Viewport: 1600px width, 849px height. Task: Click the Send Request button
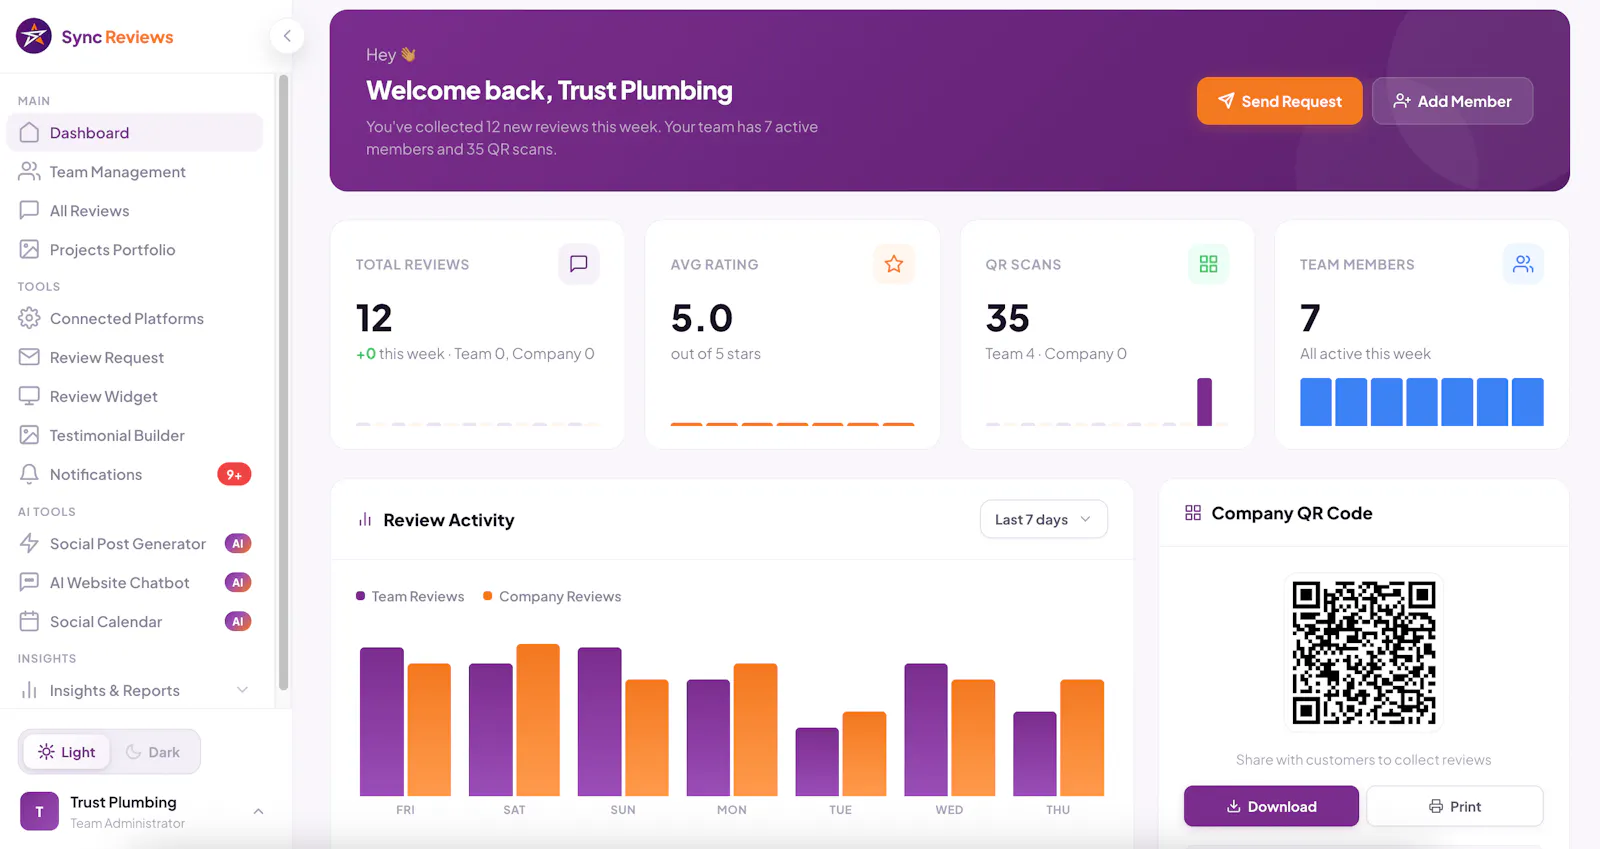coord(1280,101)
